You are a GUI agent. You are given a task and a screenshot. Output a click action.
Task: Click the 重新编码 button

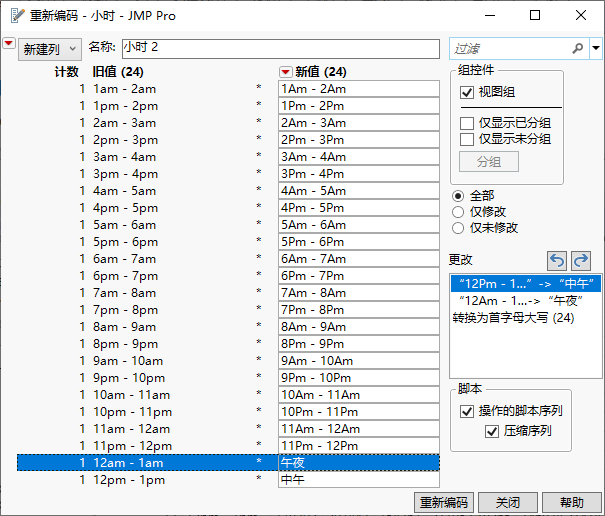(x=444, y=502)
